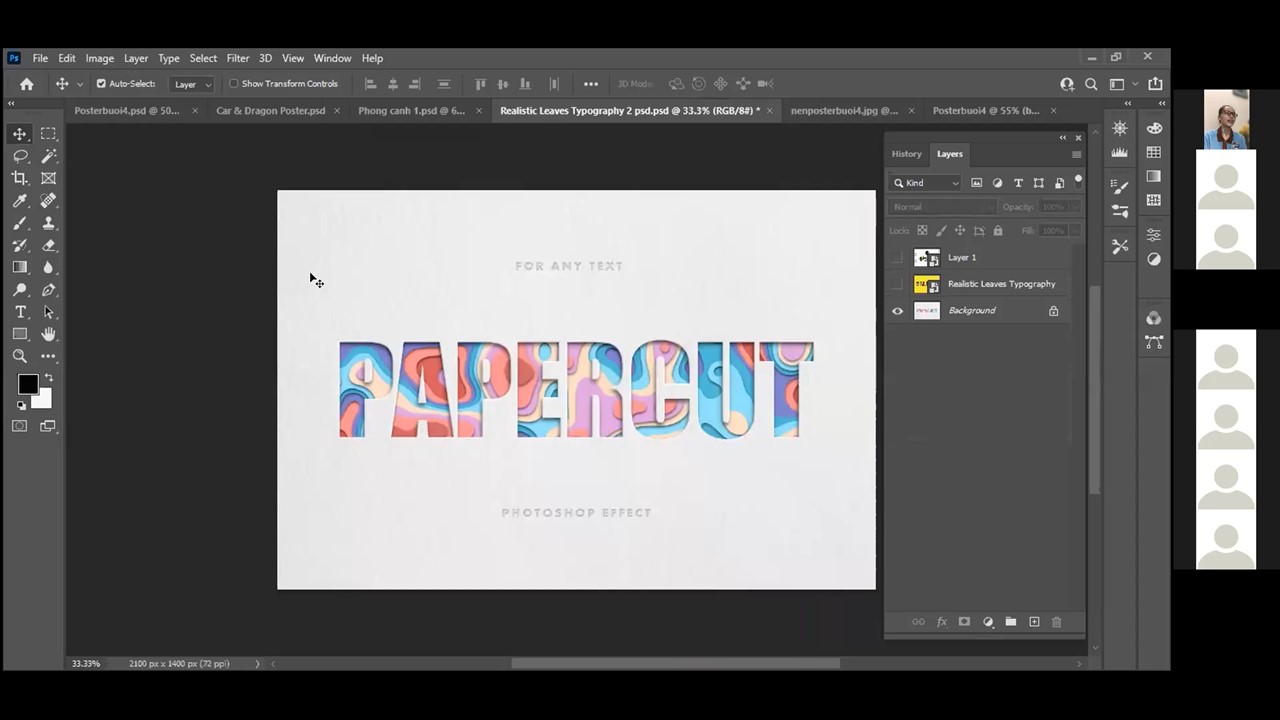Swap foreground and background colors
This screenshot has height=720, width=1280.
point(48,377)
